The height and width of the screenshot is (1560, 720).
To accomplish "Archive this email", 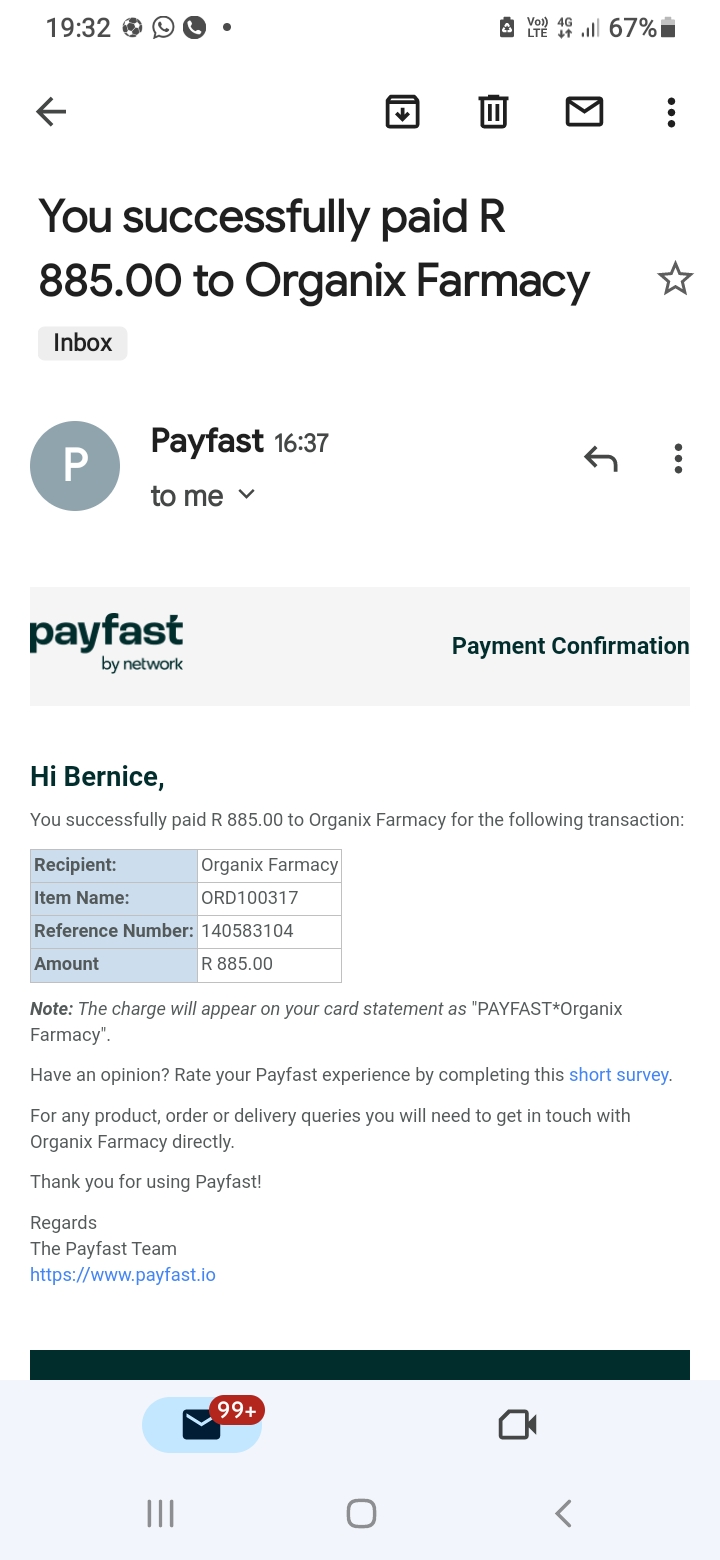I will [x=402, y=112].
